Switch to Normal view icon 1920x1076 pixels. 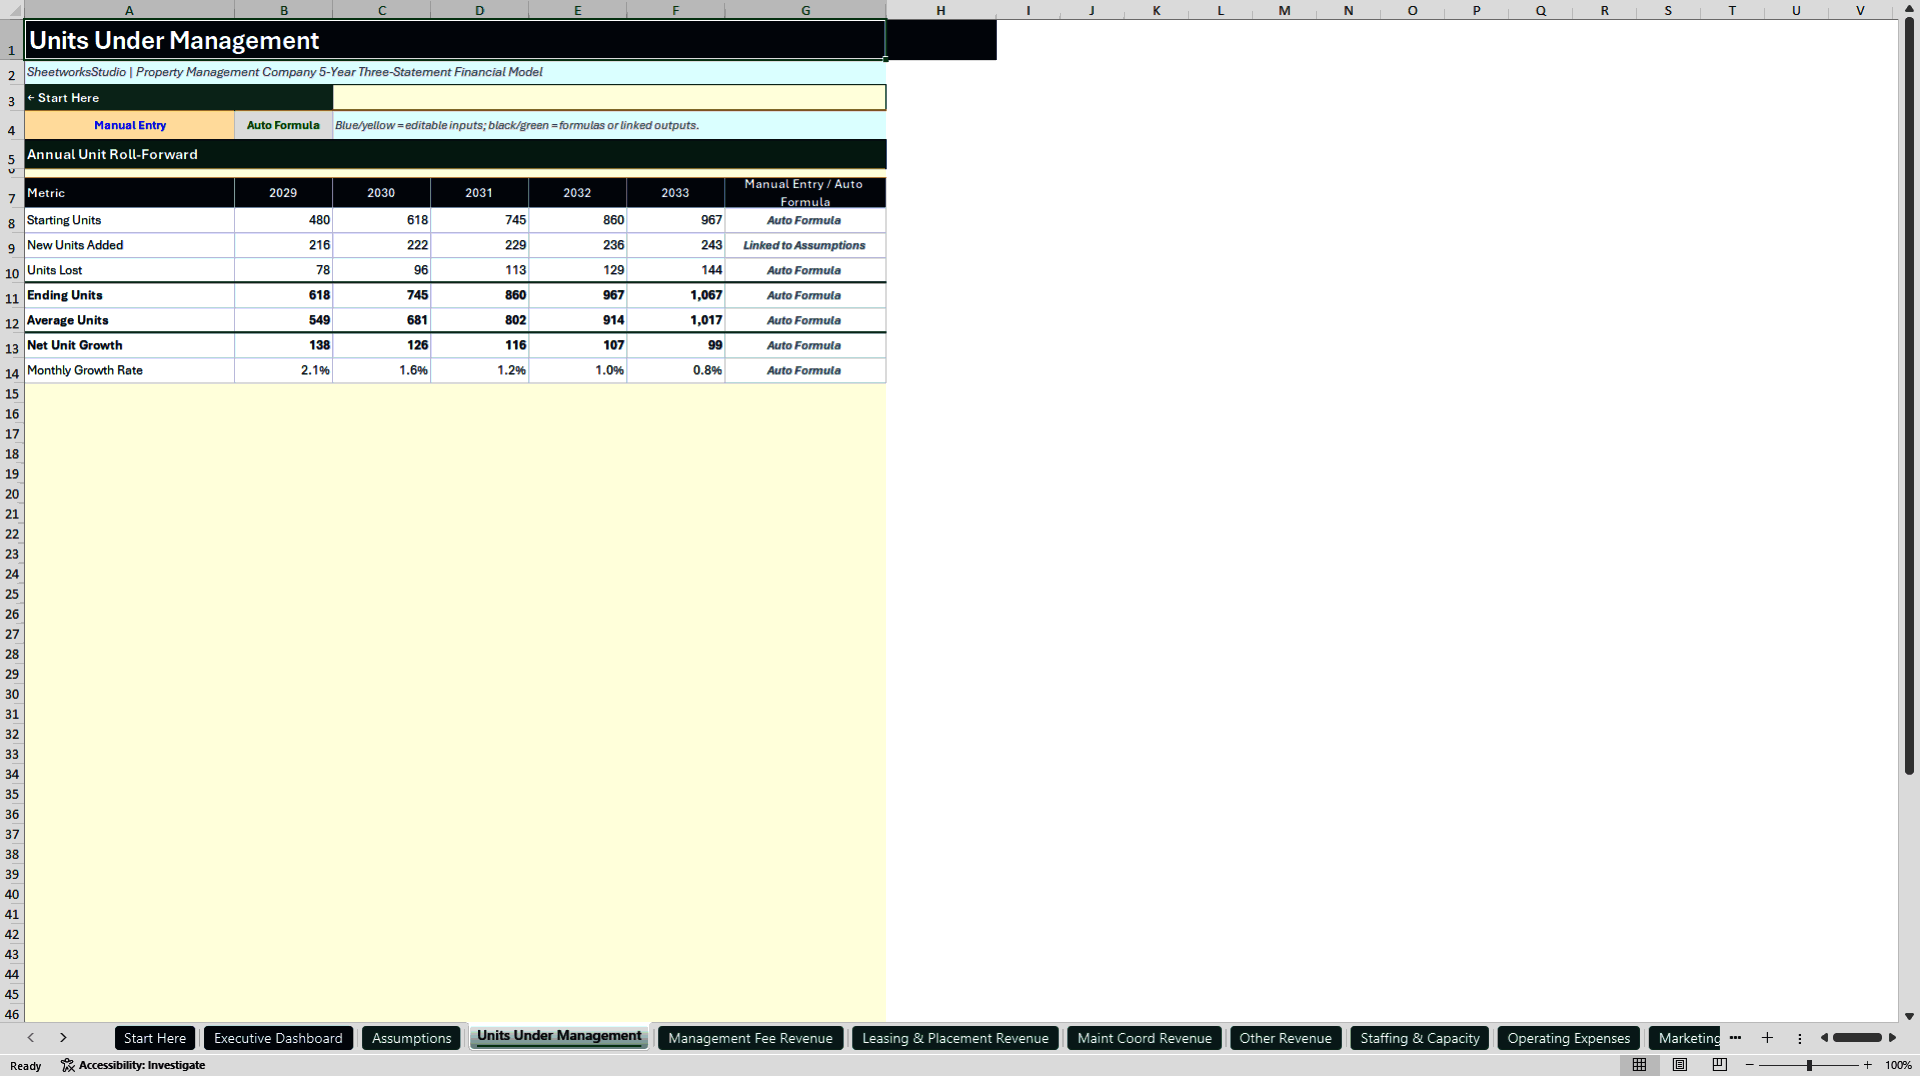pos(1639,1065)
